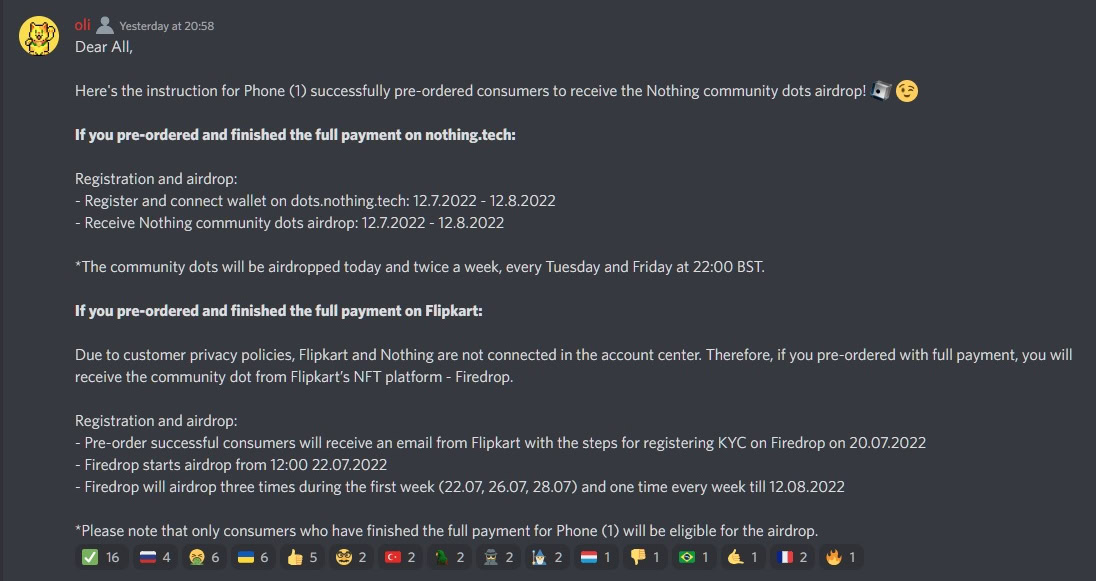Click the Yesterday at 20:58 timestamp
Image resolution: width=1096 pixels, height=581 pixels.
pyautogui.click(x=166, y=26)
